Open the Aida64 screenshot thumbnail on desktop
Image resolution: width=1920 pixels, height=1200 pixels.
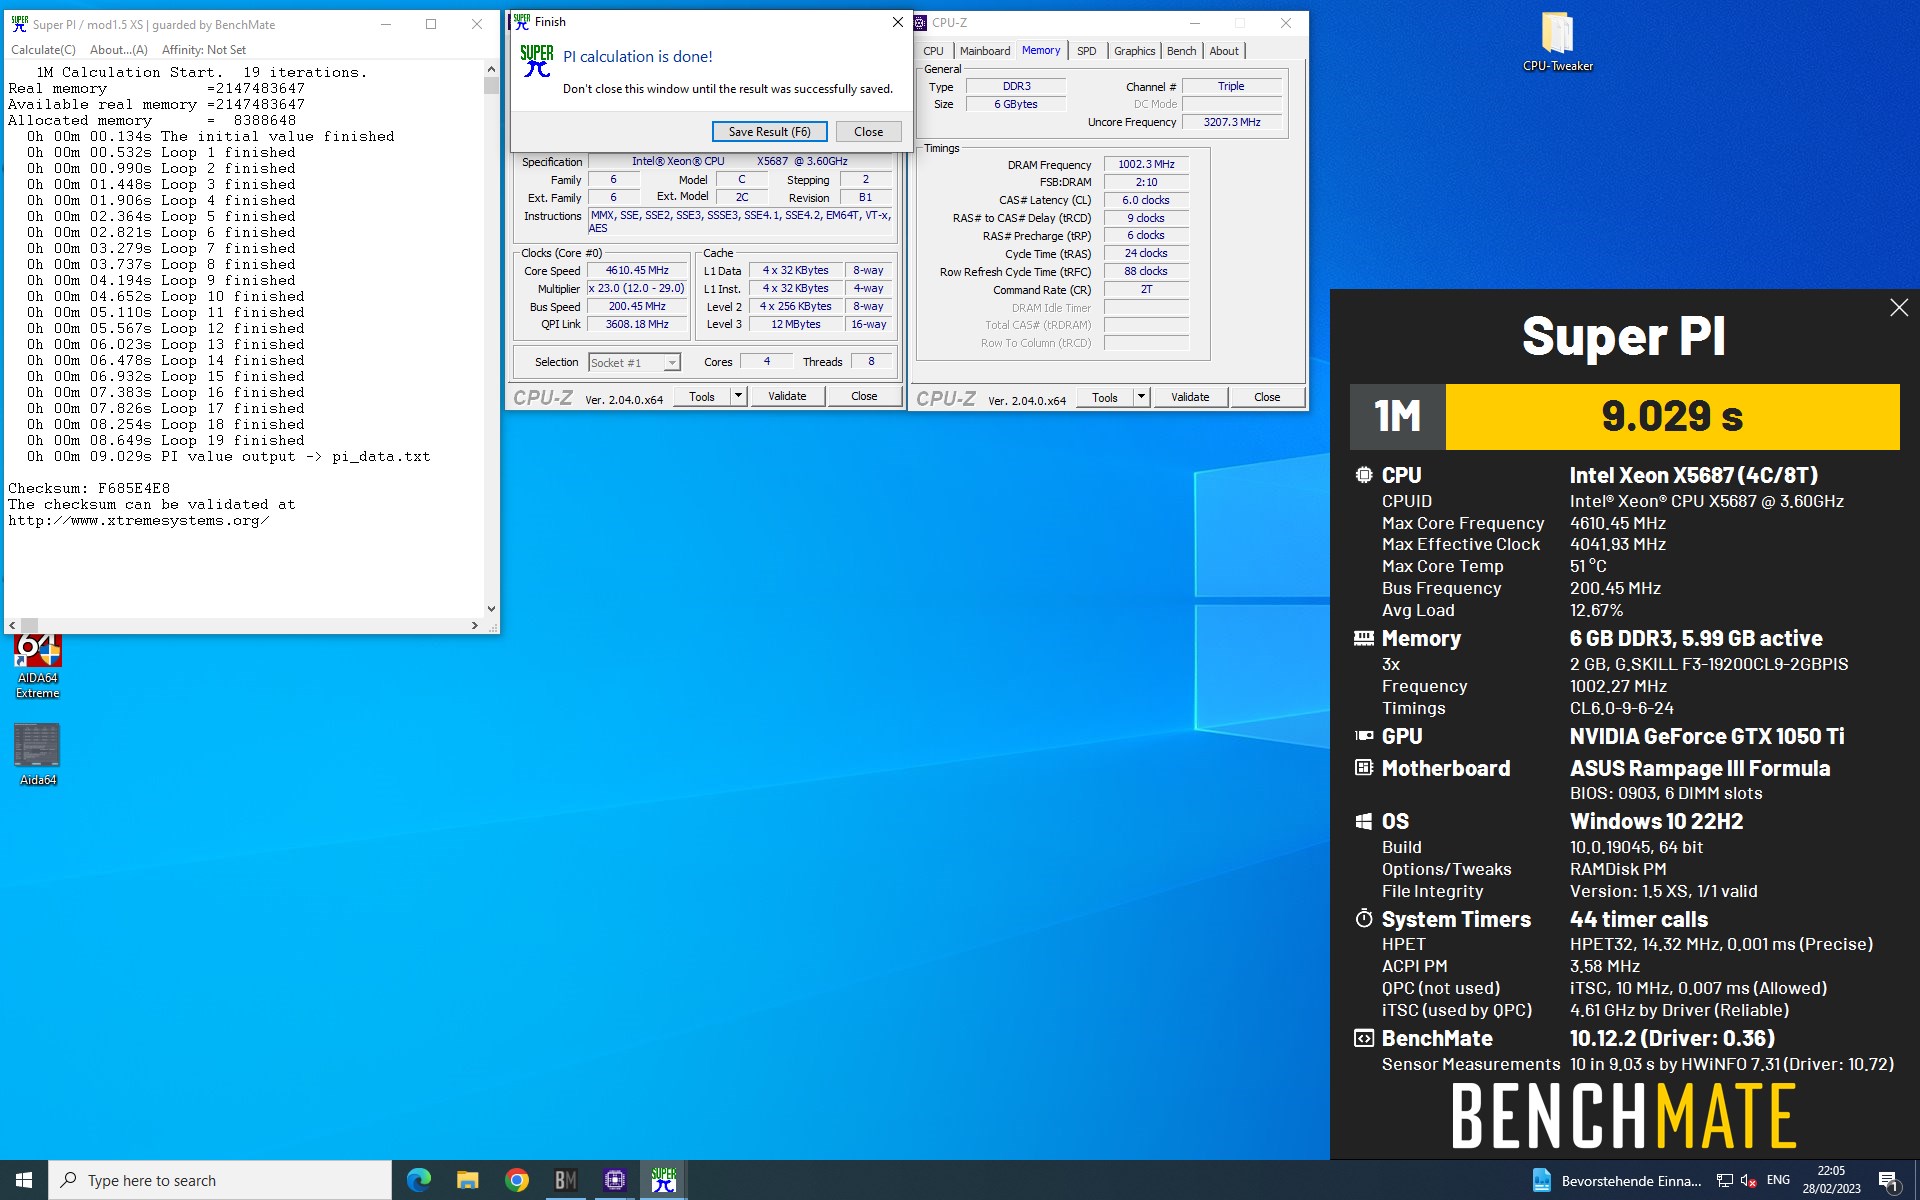(x=38, y=755)
